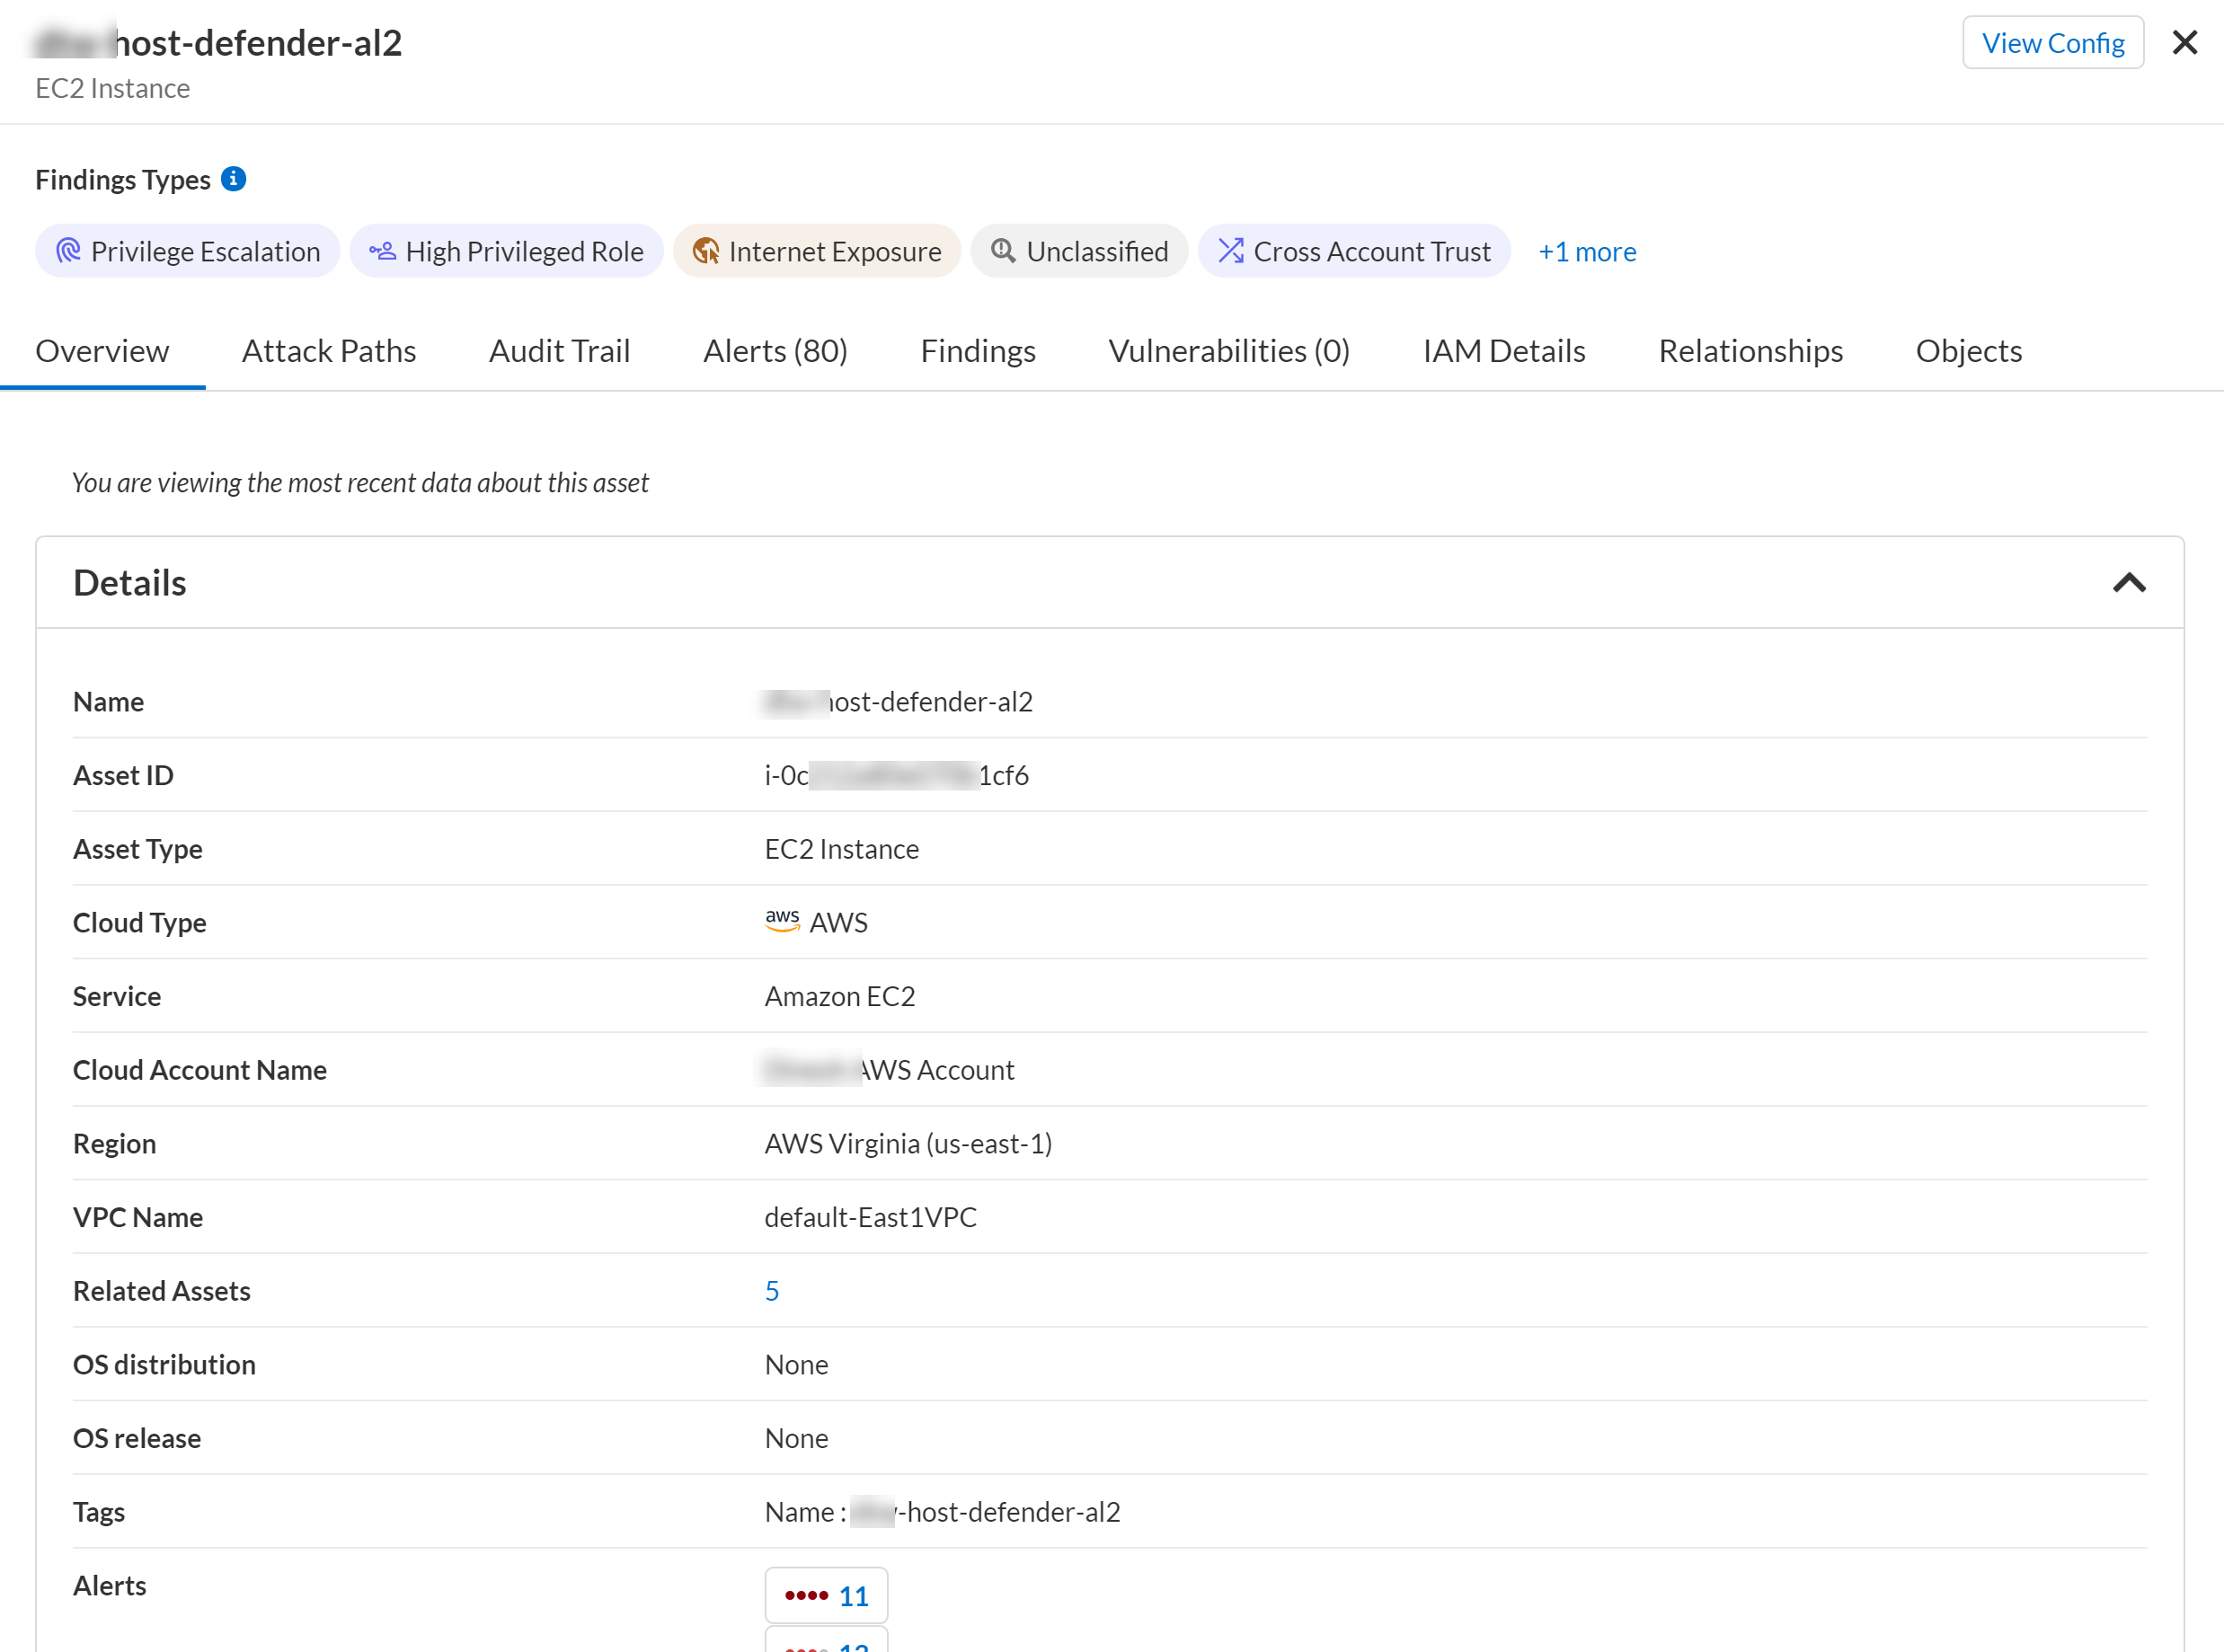Screen dimensions: 2224x1652
Task: Click the OS release value None
Action: 796,1438
